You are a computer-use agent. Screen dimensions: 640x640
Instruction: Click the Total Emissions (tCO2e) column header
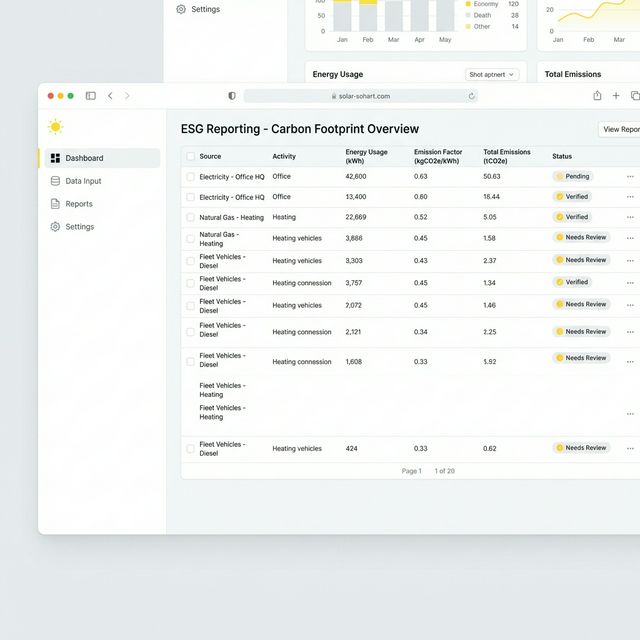click(x=507, y=156)
